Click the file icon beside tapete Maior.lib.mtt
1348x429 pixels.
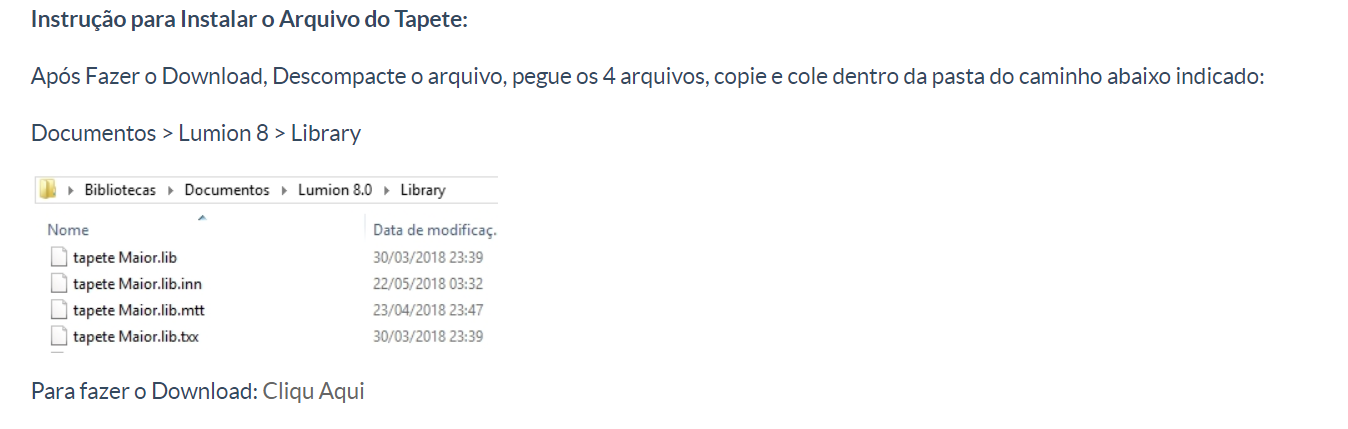pos(60,310)
